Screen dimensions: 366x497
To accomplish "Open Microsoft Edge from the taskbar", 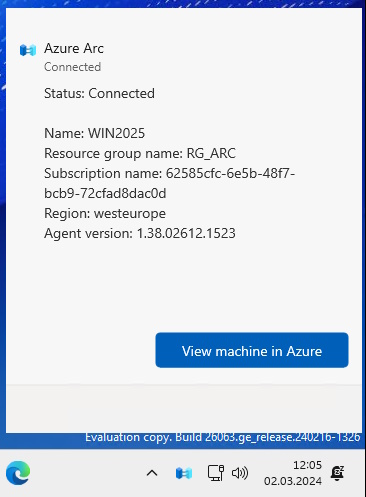I will (18, 473).
